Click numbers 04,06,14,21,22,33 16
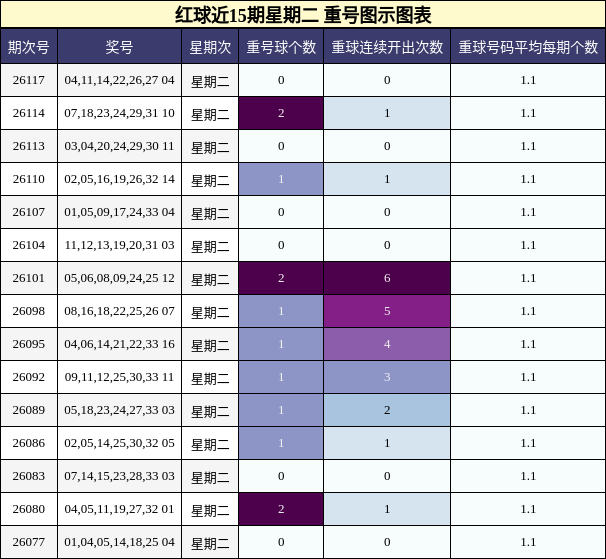Viewport: 606px width, 559px height. [119, 344]
